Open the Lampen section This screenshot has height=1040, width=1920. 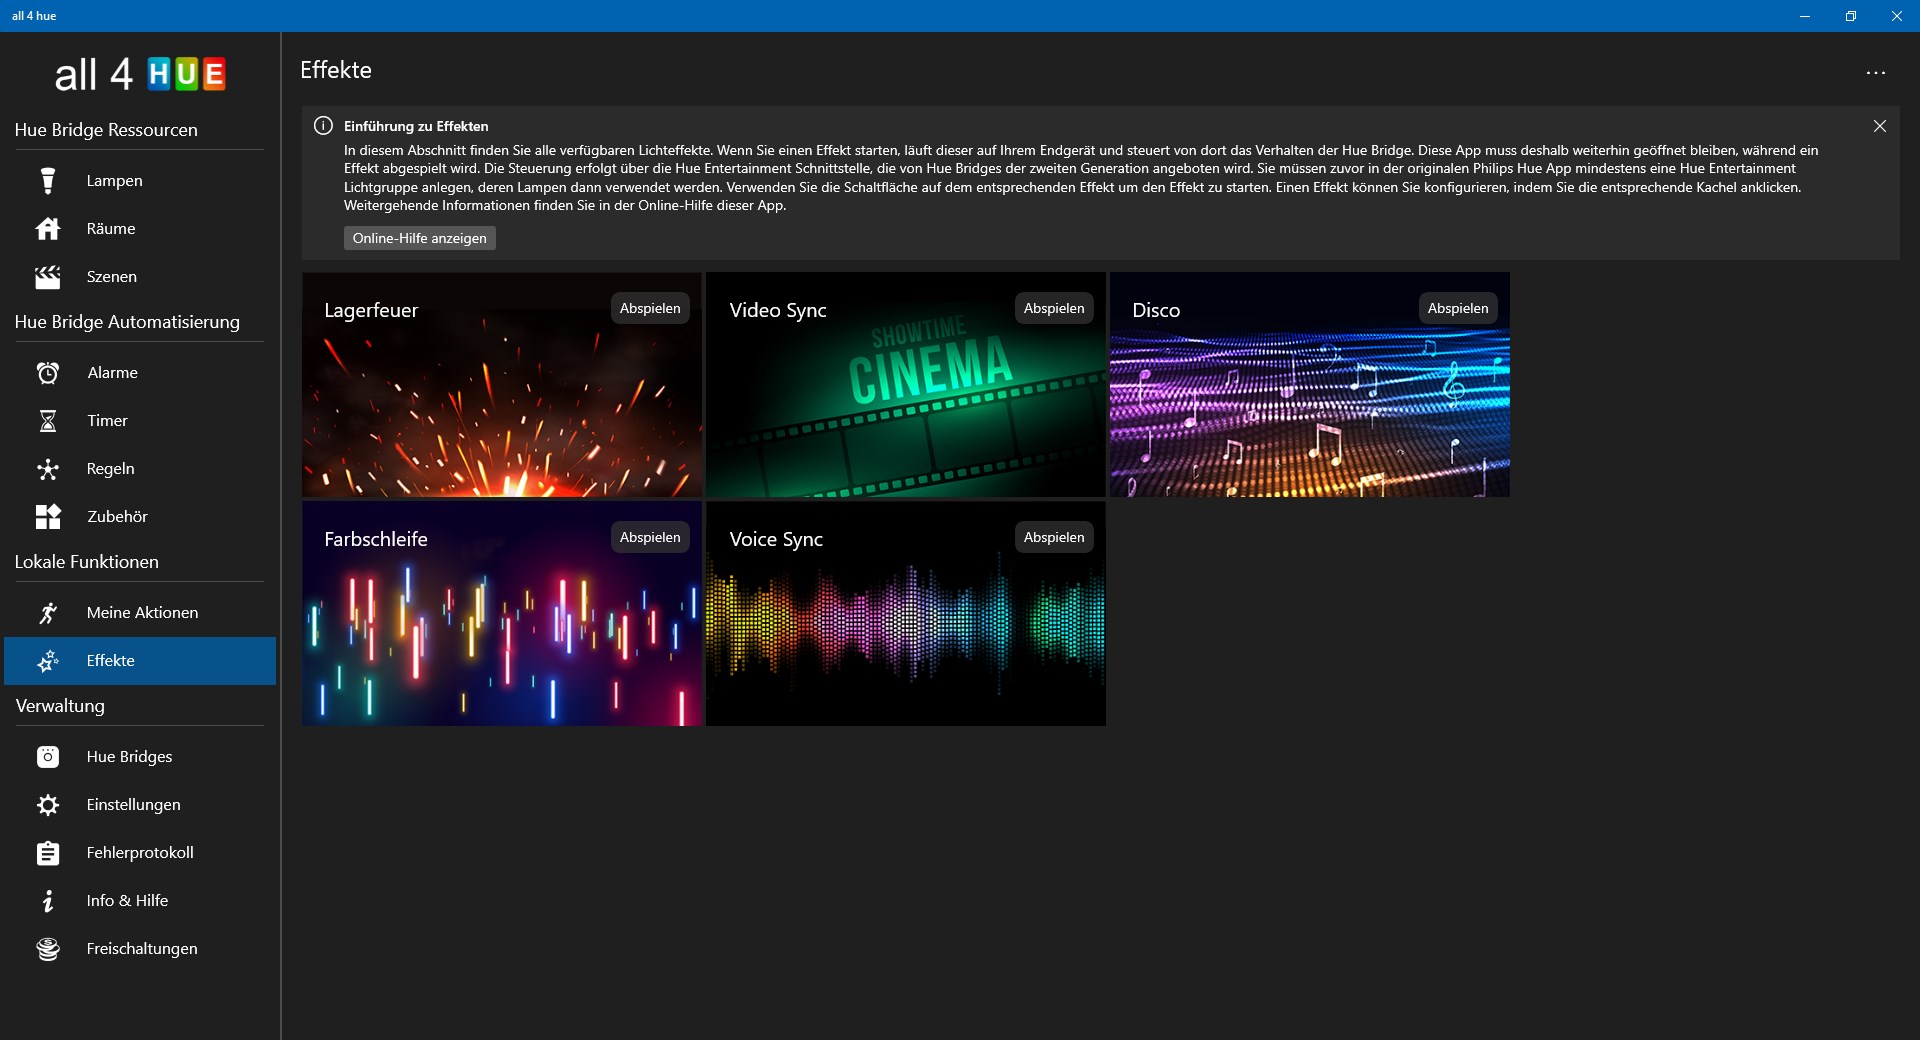[140, 181]
